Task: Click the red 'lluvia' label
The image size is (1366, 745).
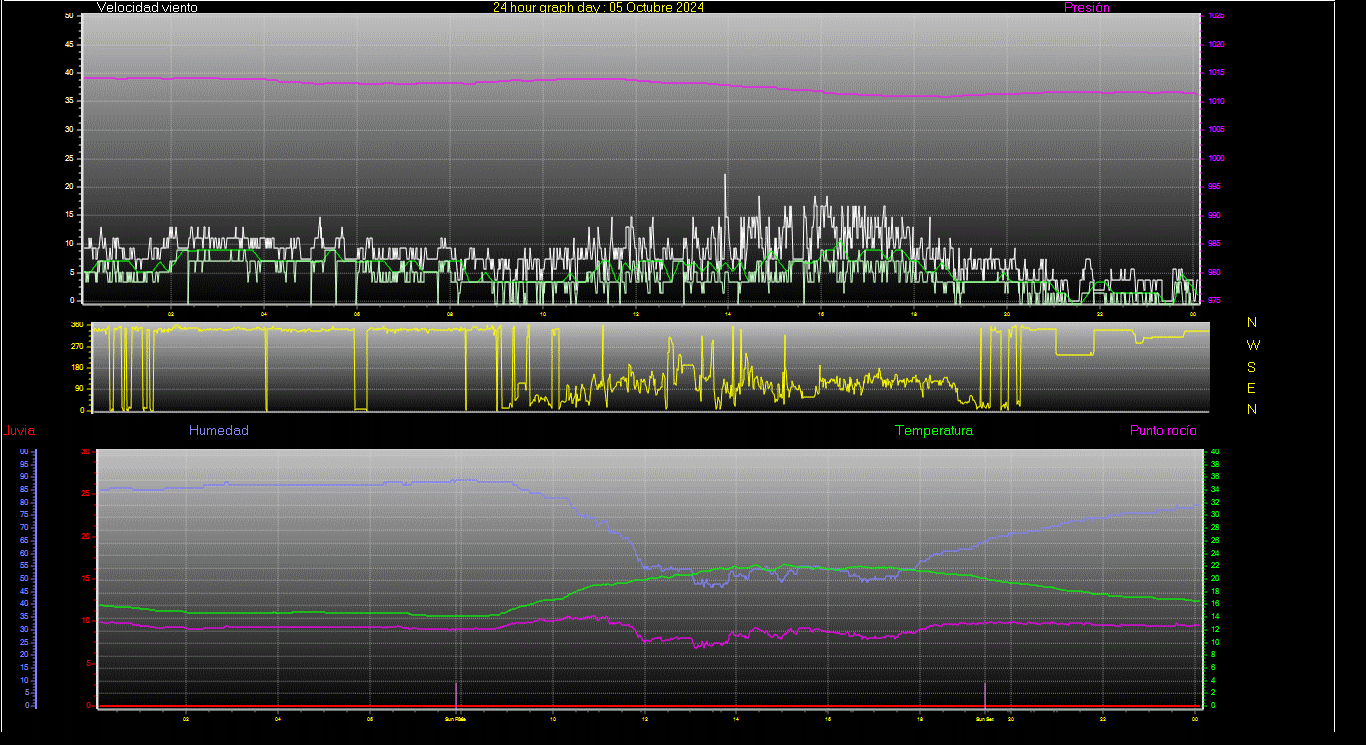Action: coord(19,431)
